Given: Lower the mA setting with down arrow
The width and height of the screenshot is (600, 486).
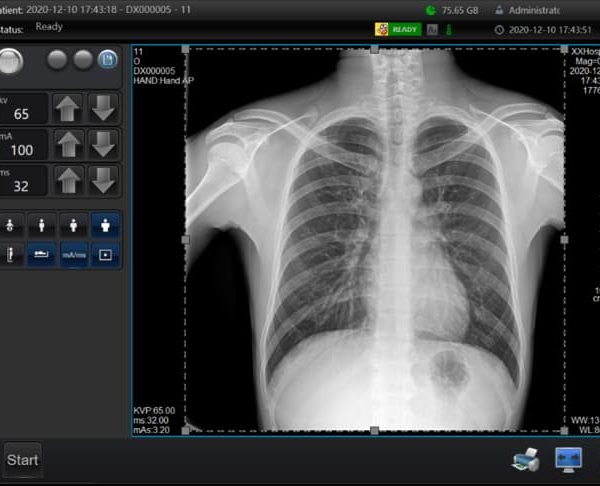Looking at the screenshot, I should (x=104, y=144).
